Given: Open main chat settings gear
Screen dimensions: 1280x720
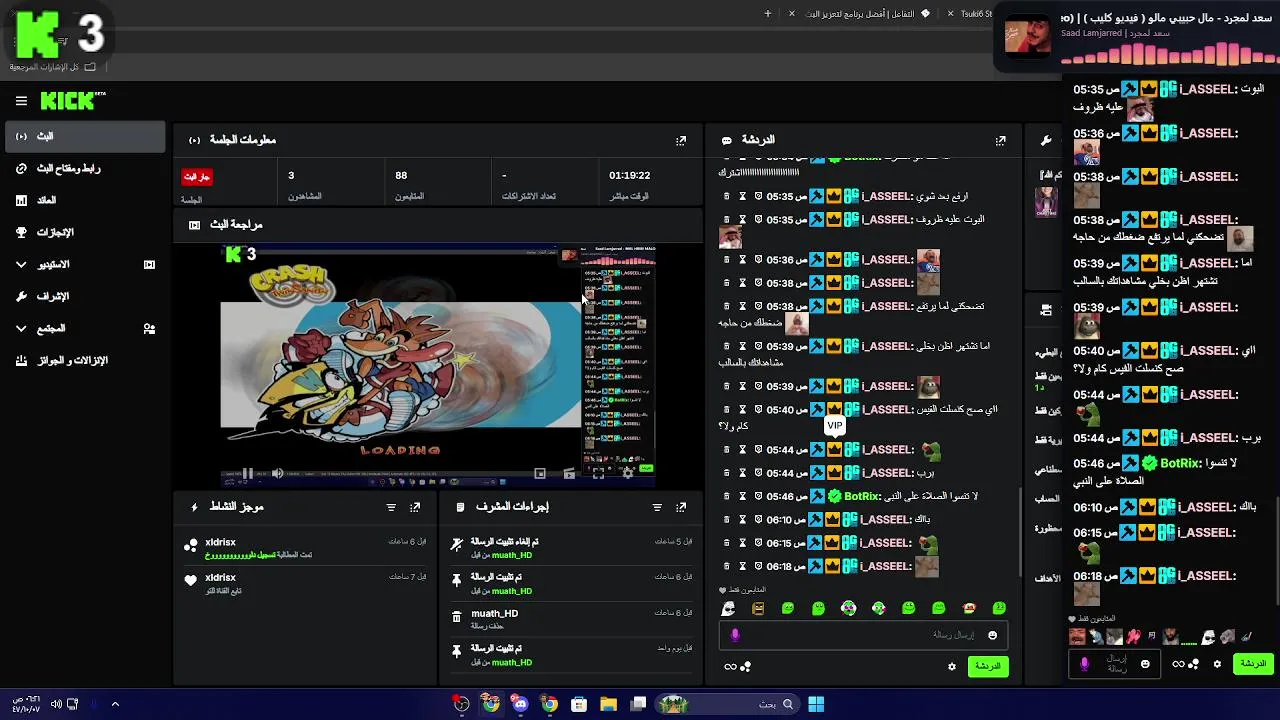Looking at the screenshot, I should 951,666.
